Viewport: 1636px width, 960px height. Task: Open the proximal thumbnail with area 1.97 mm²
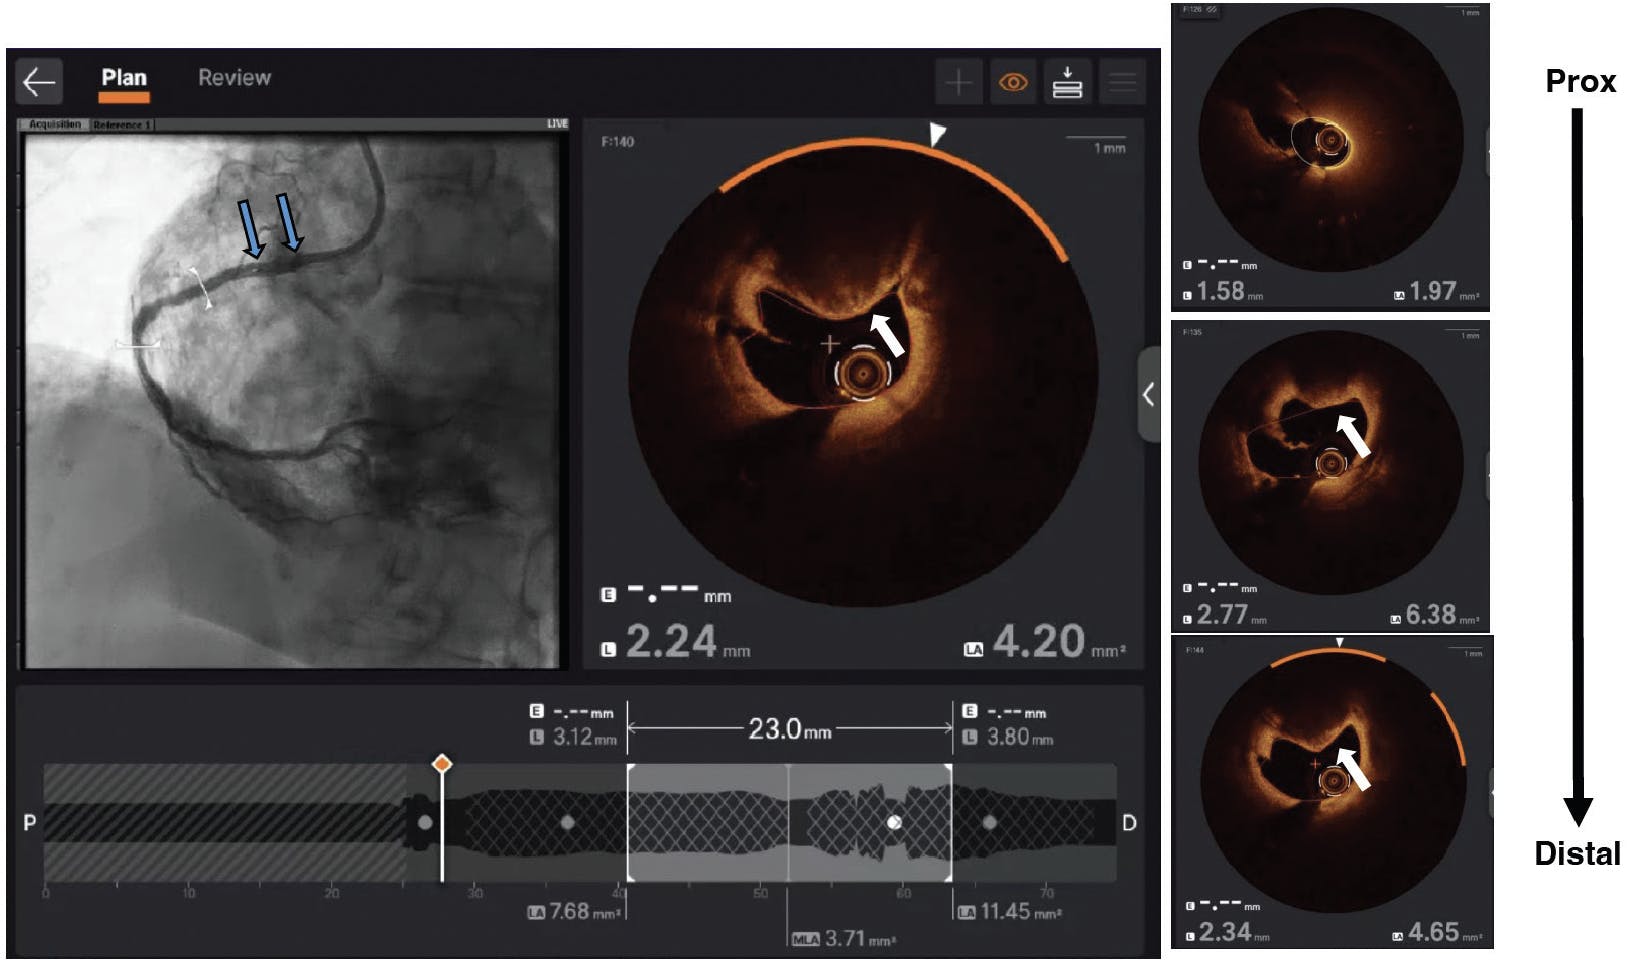pos(1330,155)
